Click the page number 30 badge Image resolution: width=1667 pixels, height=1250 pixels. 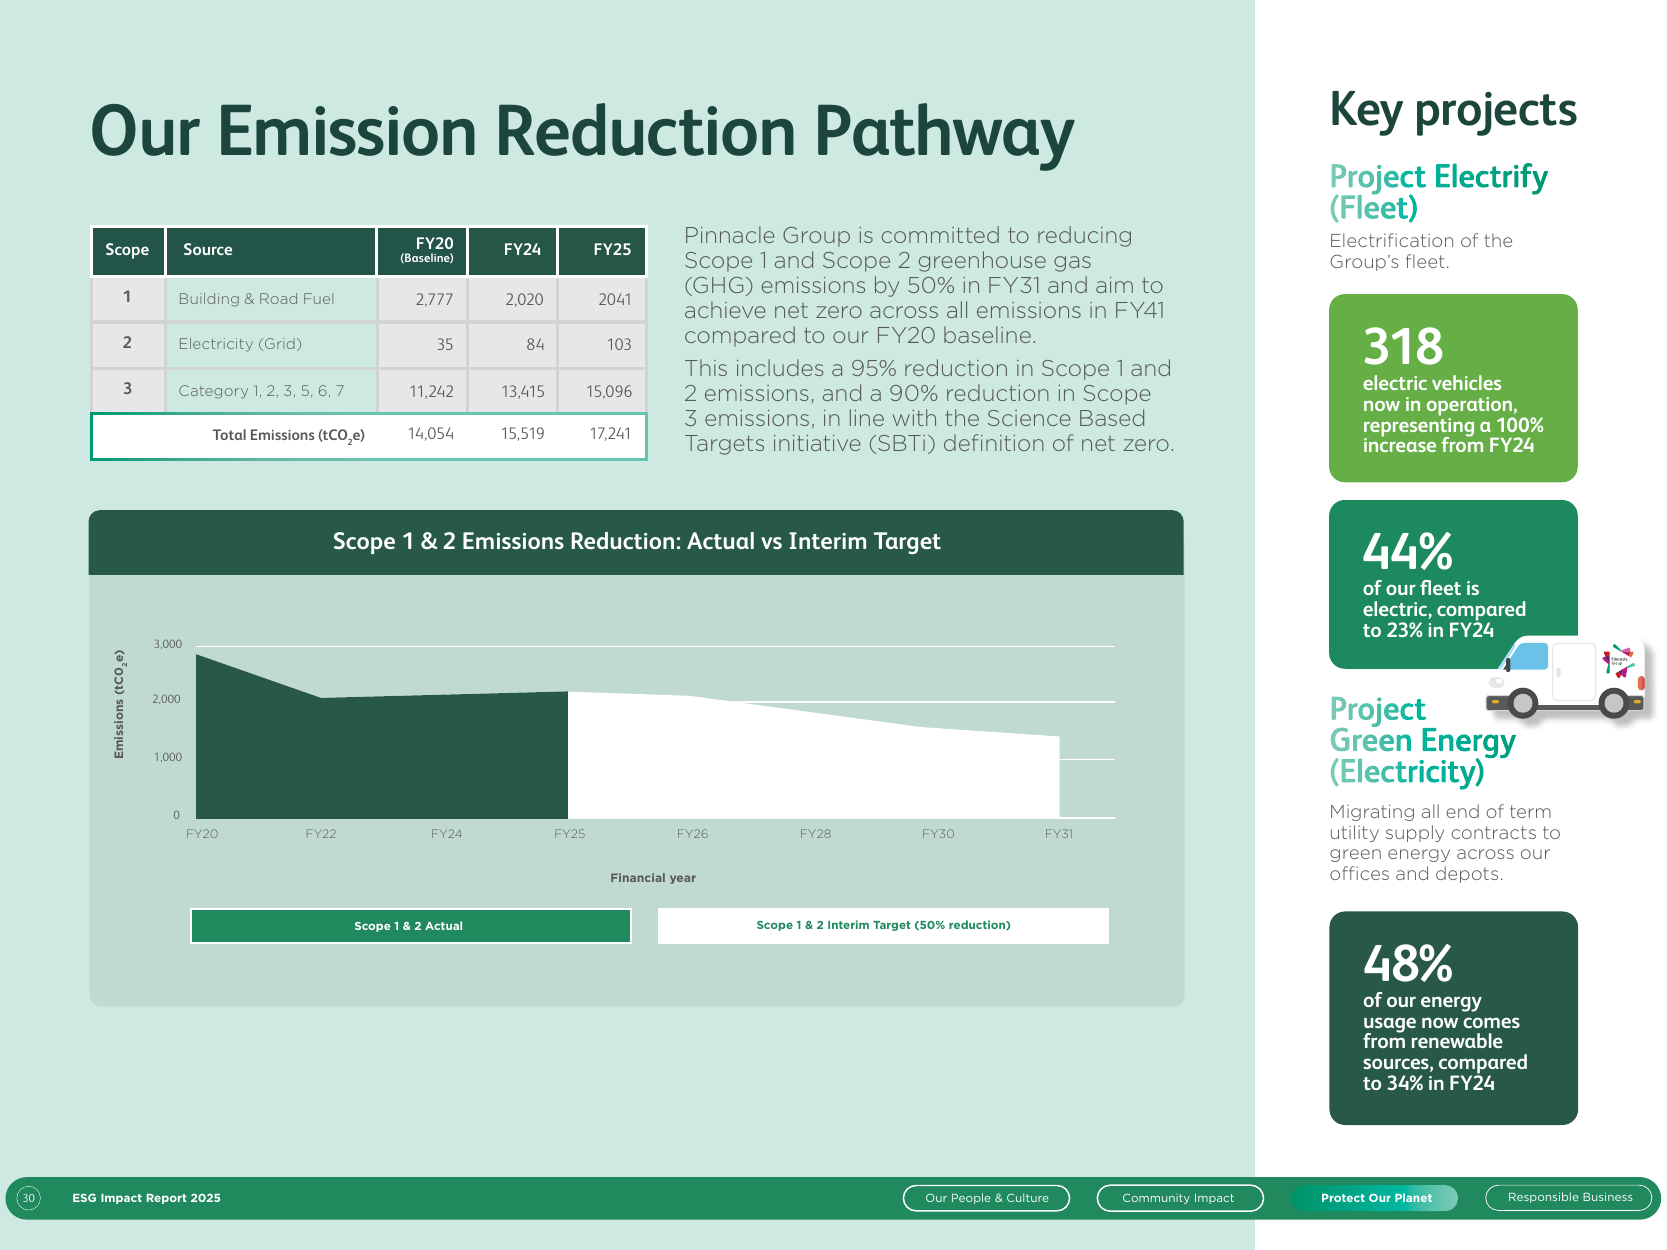pyautogui.click(x=29, y=1198)
